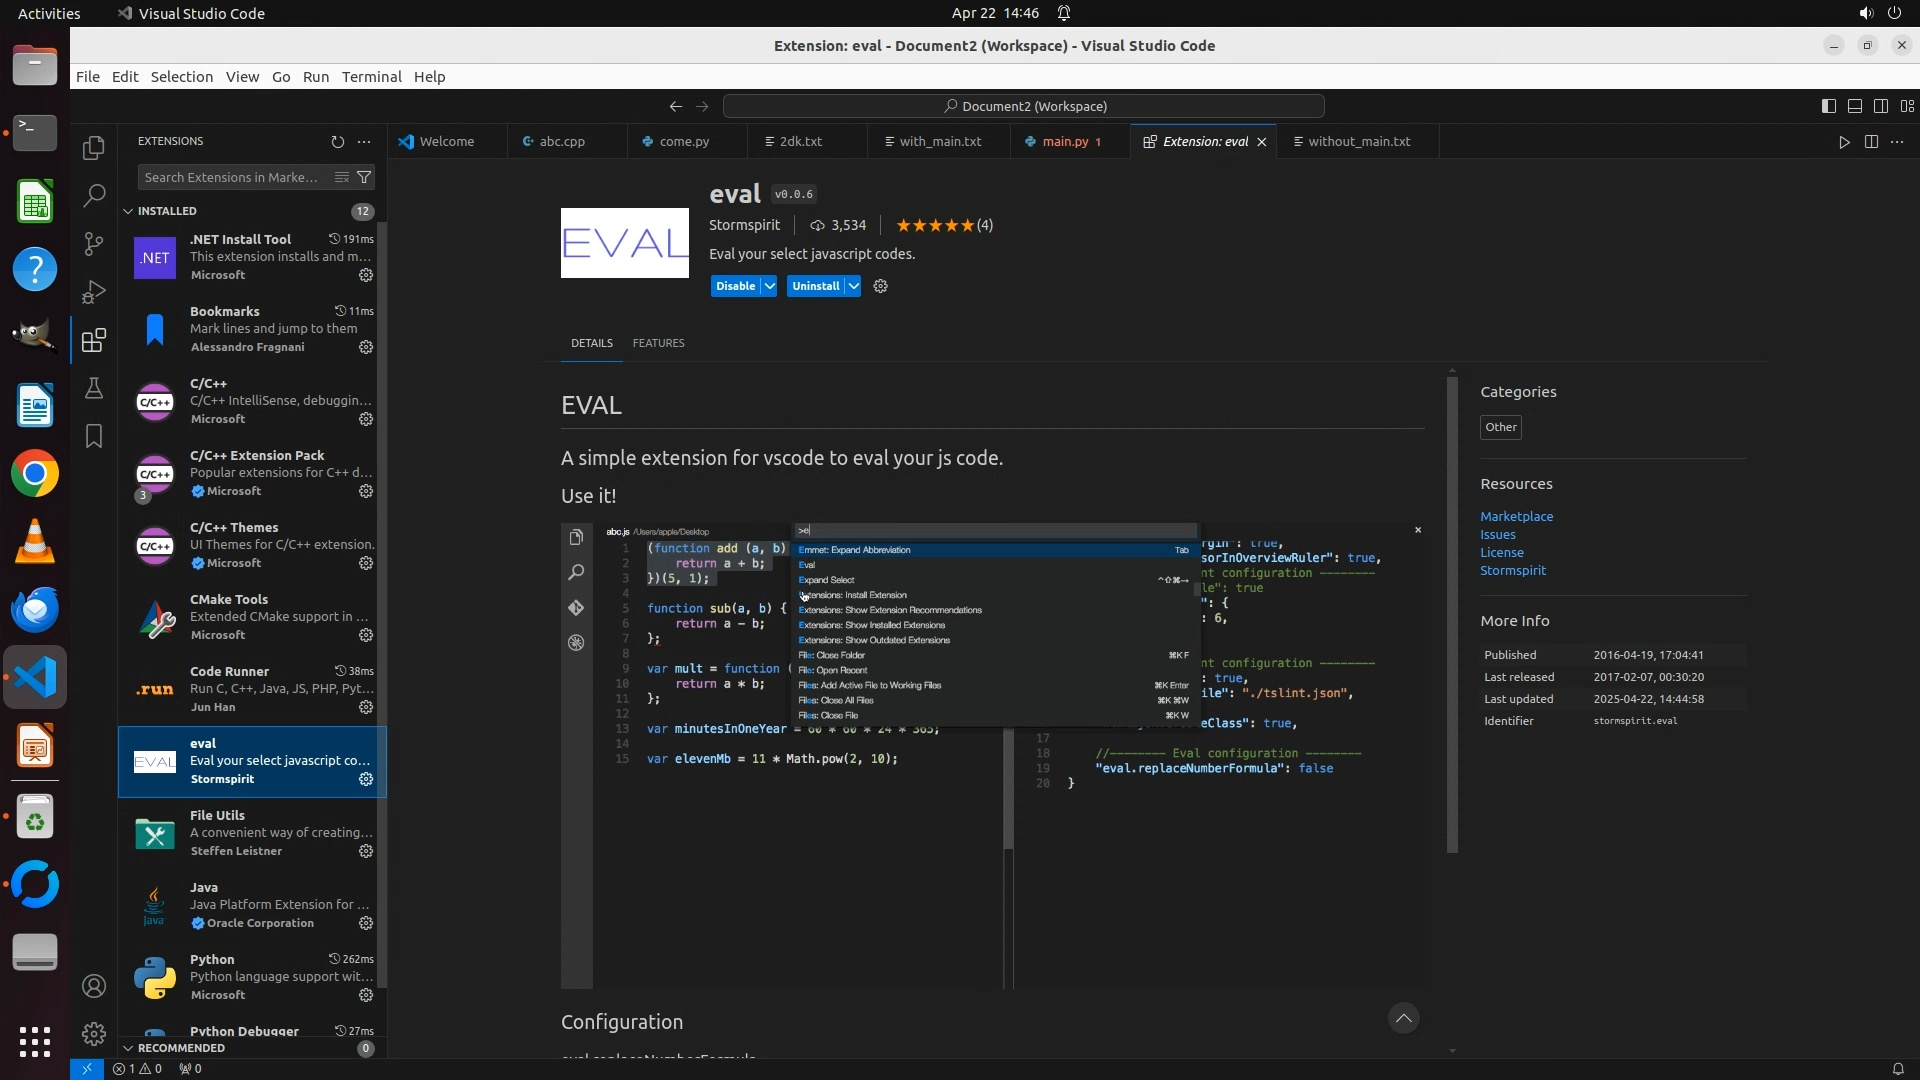1920x1080 pixels.
Task: Open the Explorer view in activity bar
Action: pyautogui.click(x=94, y=148)
